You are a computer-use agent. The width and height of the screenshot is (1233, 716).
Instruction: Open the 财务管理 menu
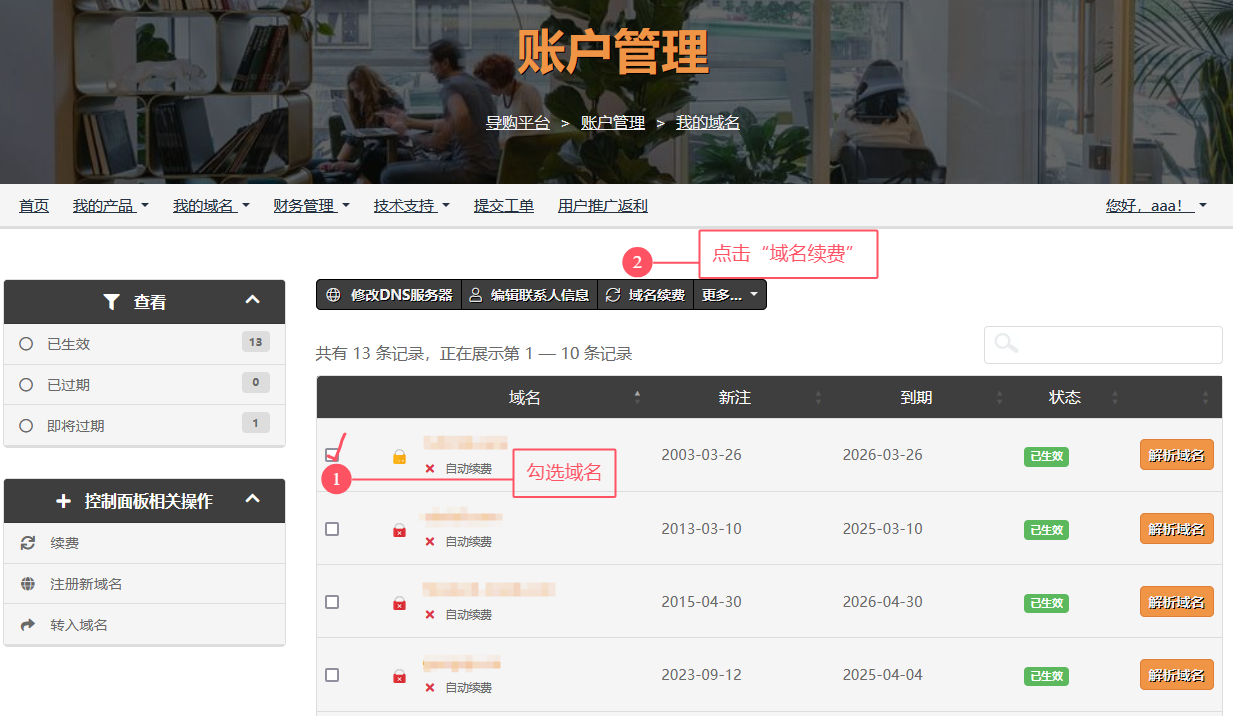coord(311,206)
